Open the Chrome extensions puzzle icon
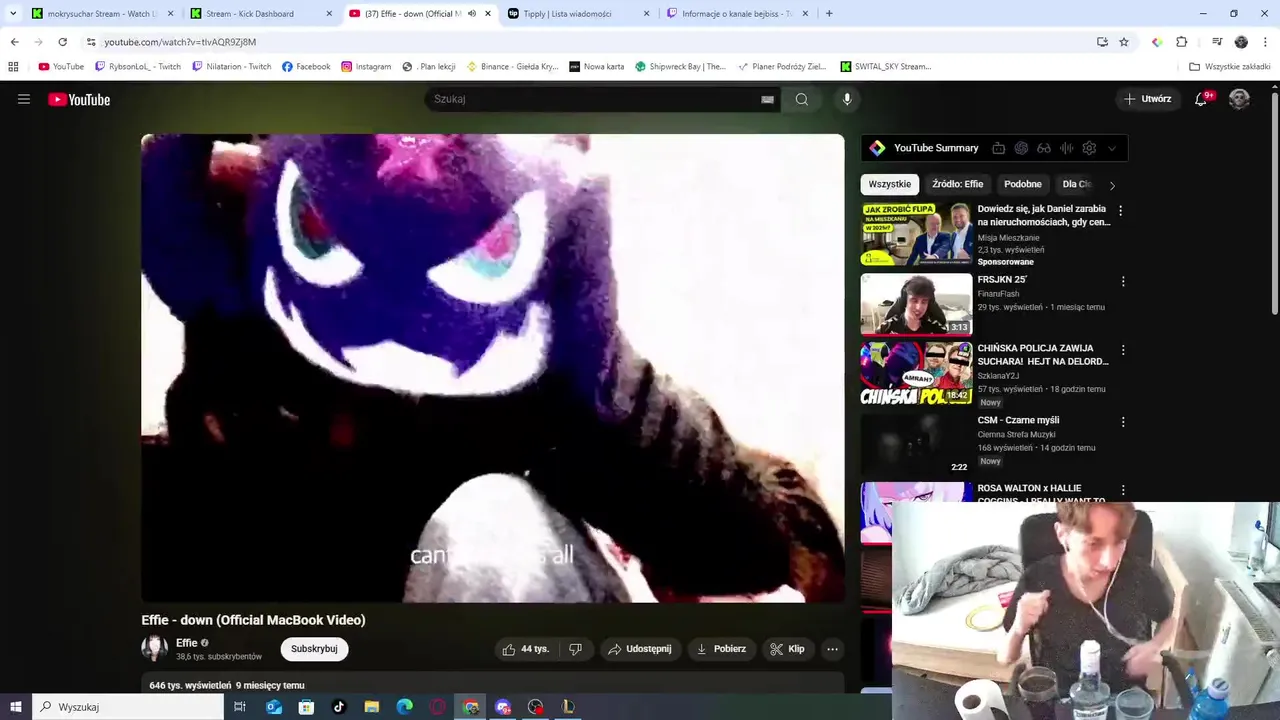 (x=1181, y=42)
